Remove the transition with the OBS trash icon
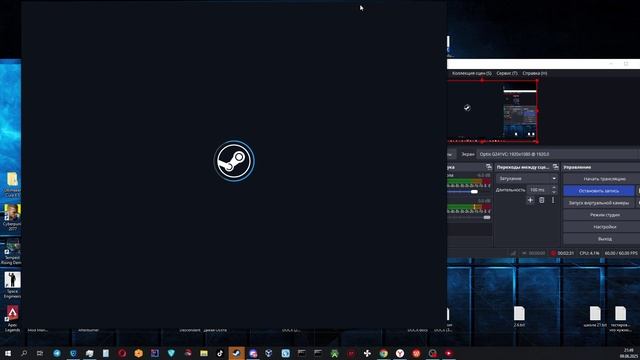This screenshot has width=640, height=360. pos(542,200)
